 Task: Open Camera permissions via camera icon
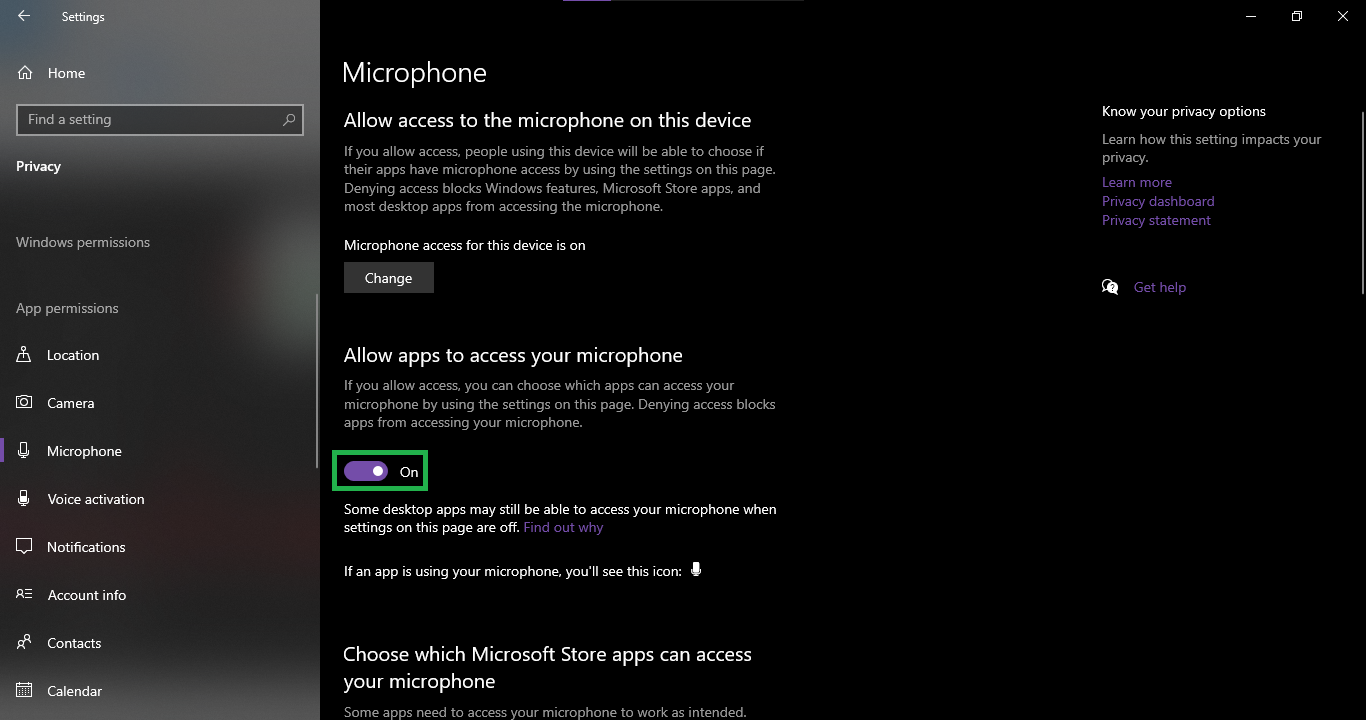click(24, 403)
